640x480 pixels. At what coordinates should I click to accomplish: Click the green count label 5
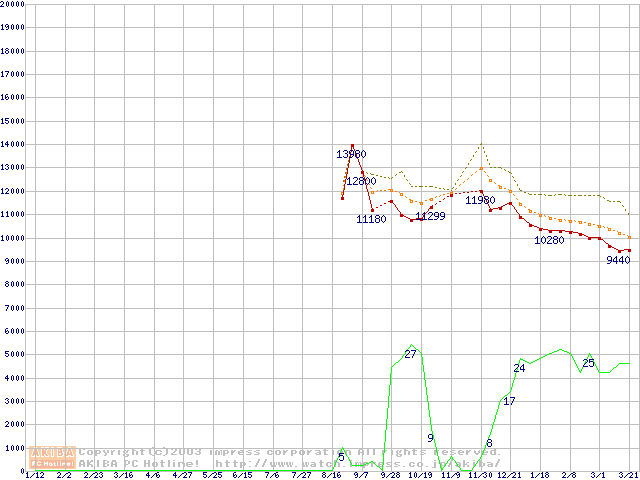[341, 457]
